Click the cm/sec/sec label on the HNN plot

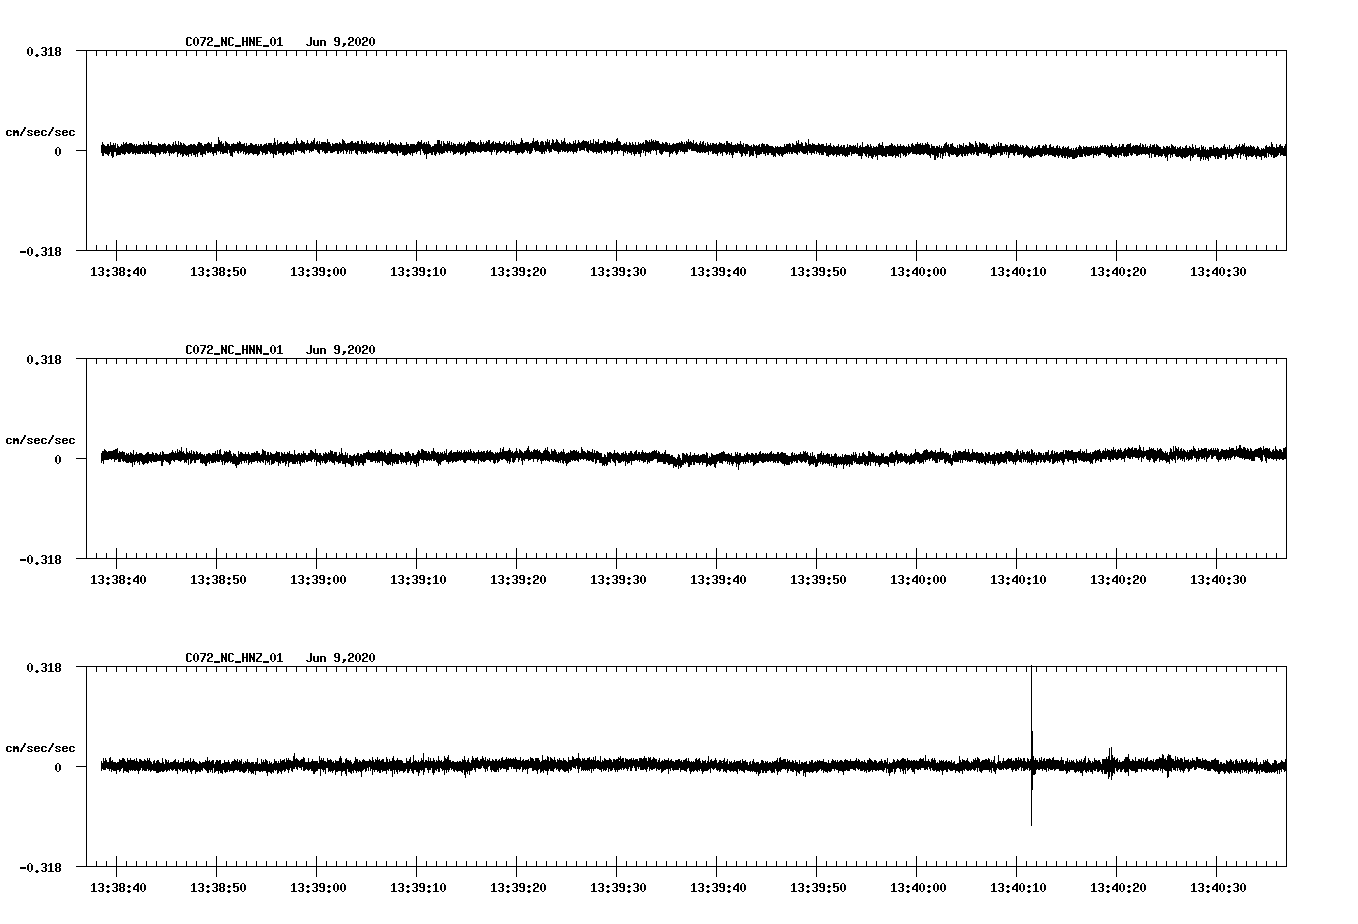[x=40, y=440]
